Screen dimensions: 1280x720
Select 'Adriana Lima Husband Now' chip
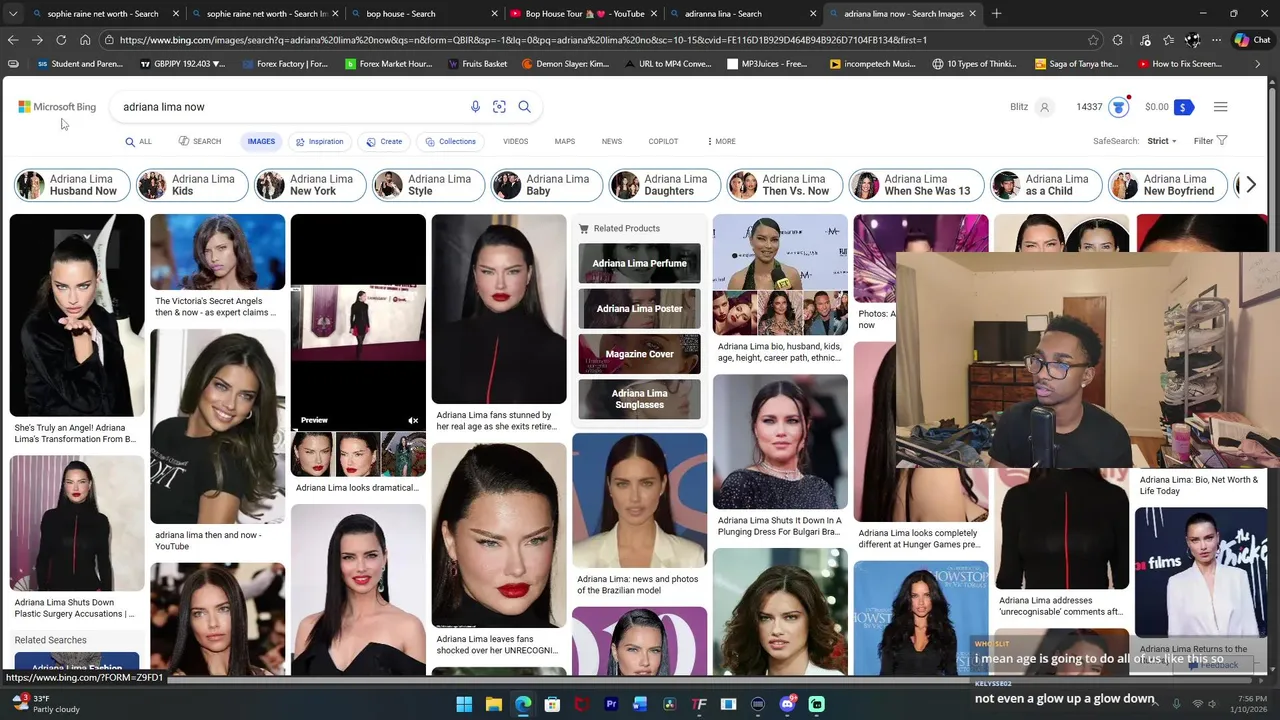pos(72,185)
